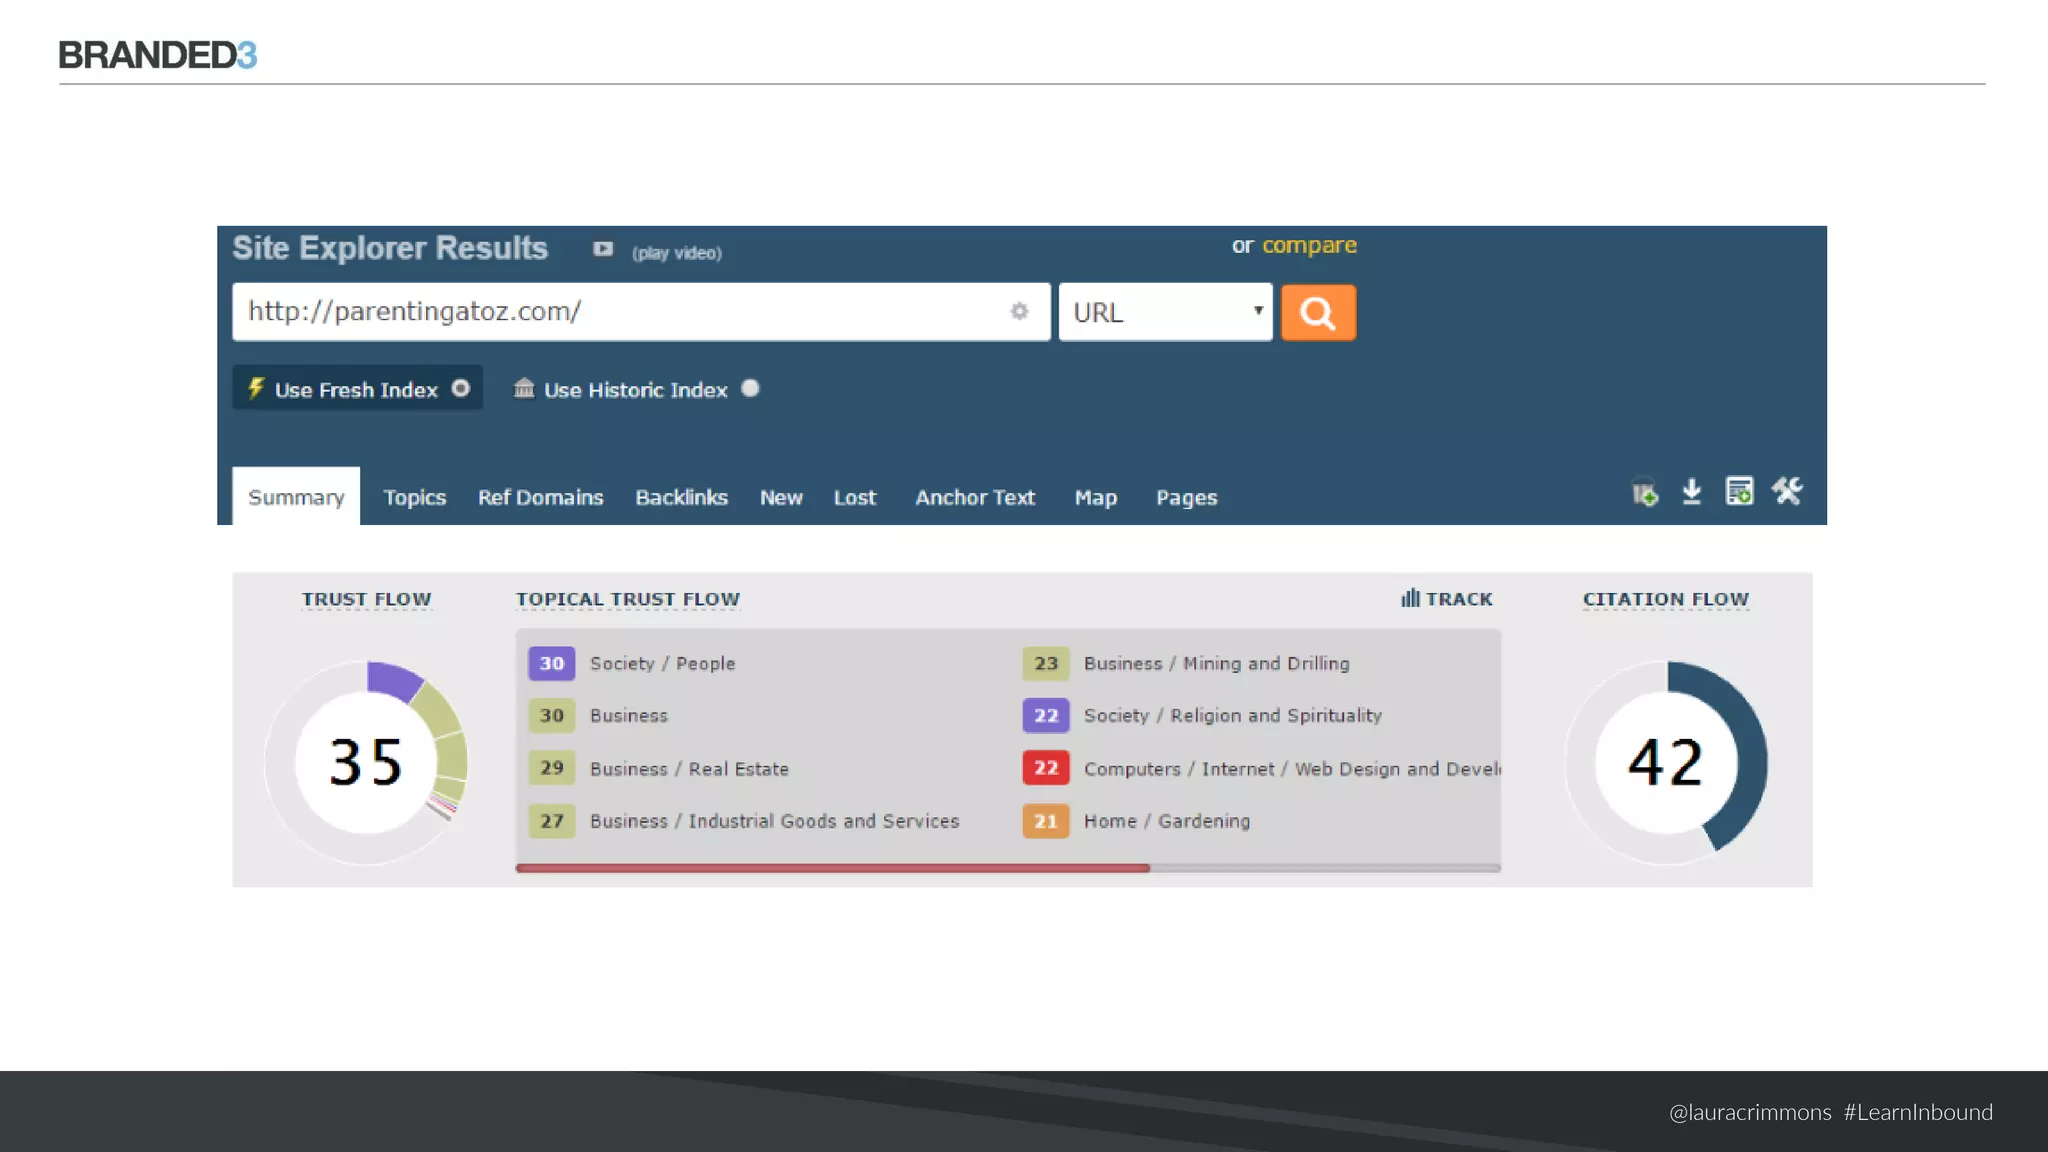2048x1152 pixels.
Task: Click the Track bar chart icon
Action: (1410, 598)
